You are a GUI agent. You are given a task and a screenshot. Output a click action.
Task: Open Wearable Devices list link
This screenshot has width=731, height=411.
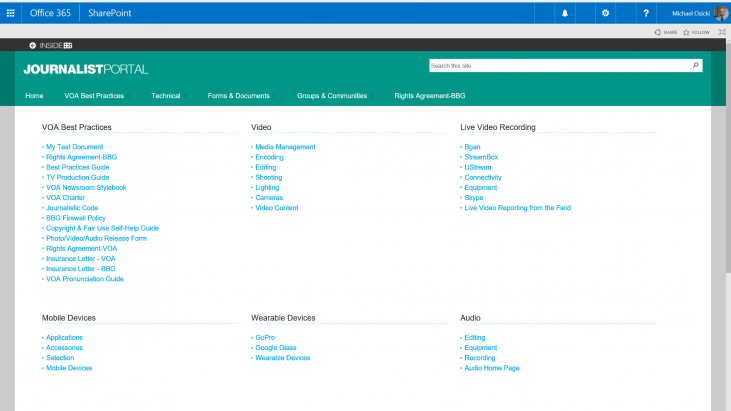283,358
